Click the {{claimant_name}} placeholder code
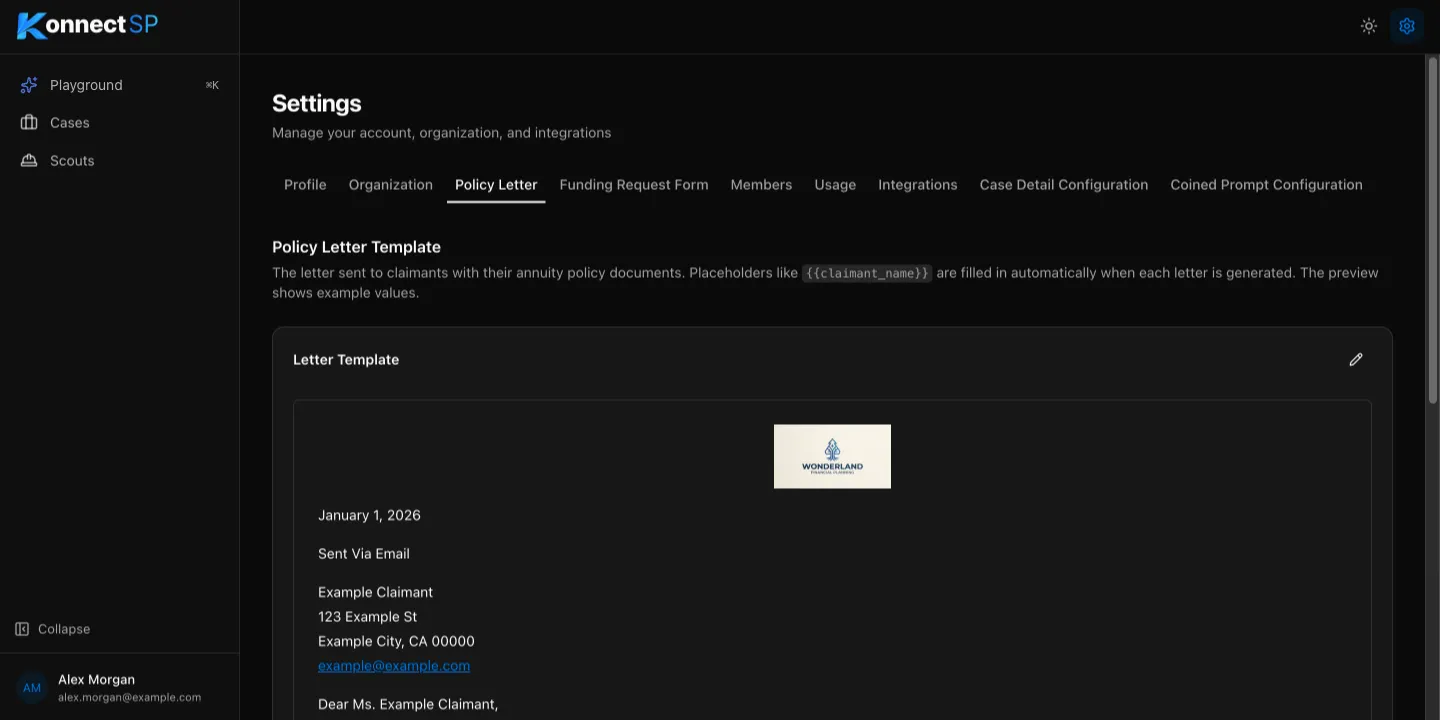 click(x=867, y=273)
